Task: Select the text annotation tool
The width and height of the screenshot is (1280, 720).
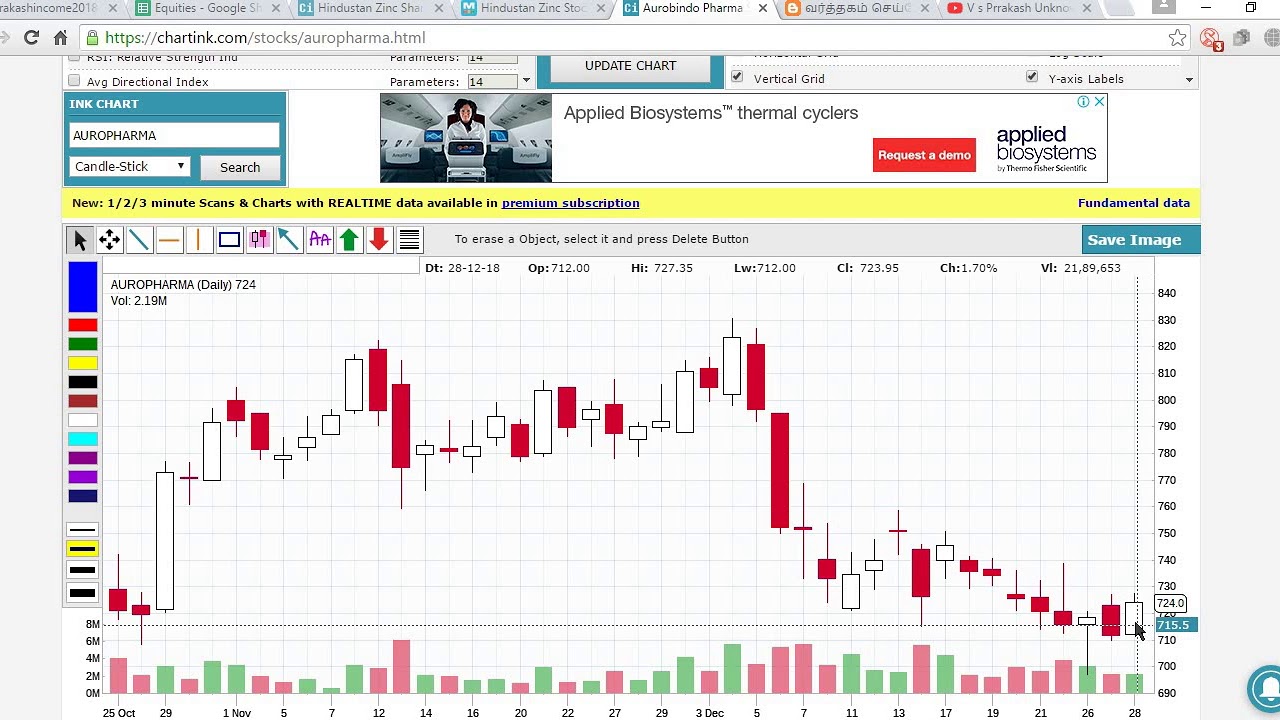Action: tap(319, 240)
